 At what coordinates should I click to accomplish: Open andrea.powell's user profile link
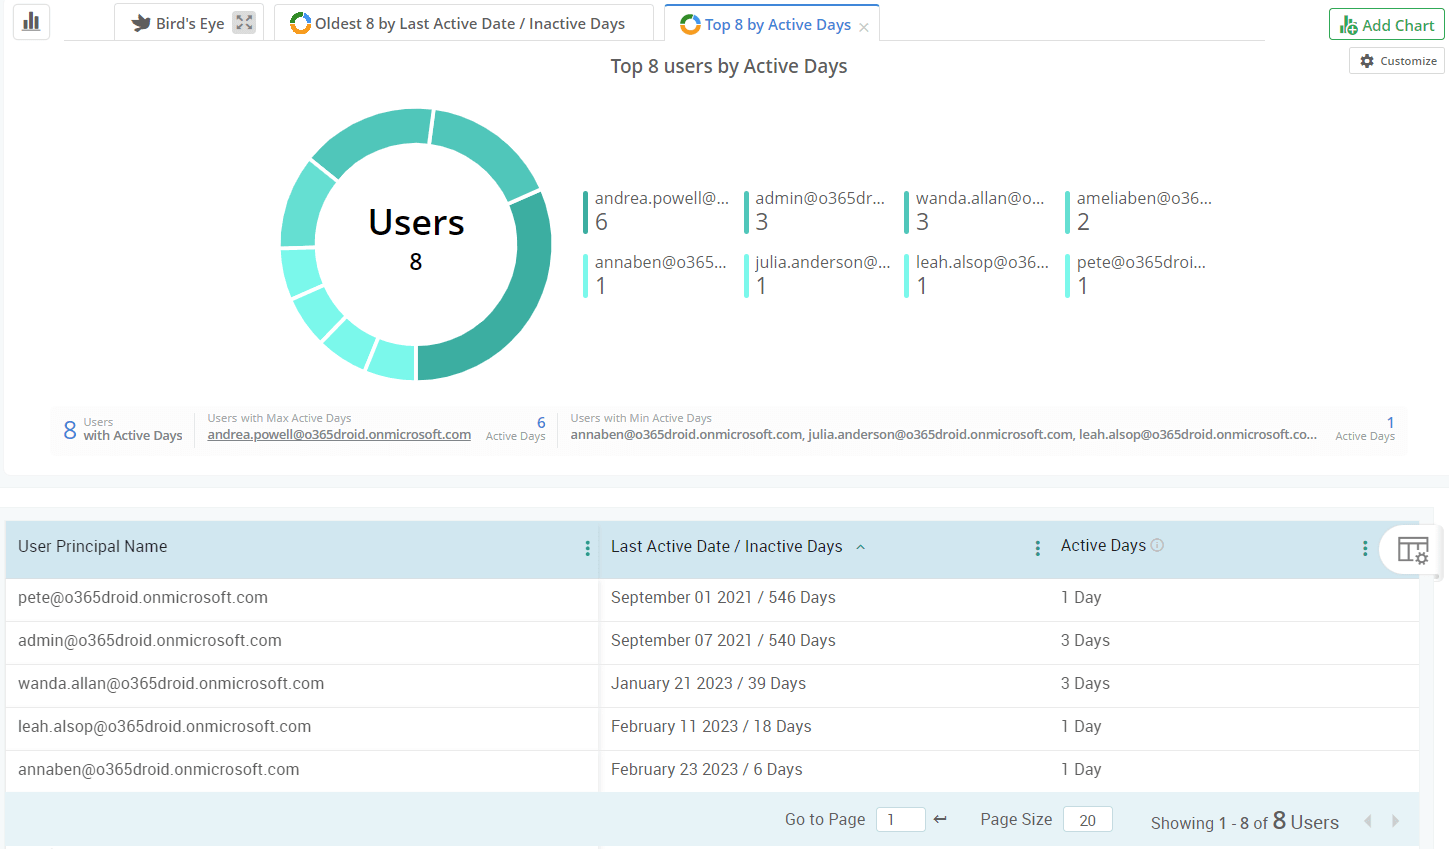pyautogui.click(x=339, y=434)
